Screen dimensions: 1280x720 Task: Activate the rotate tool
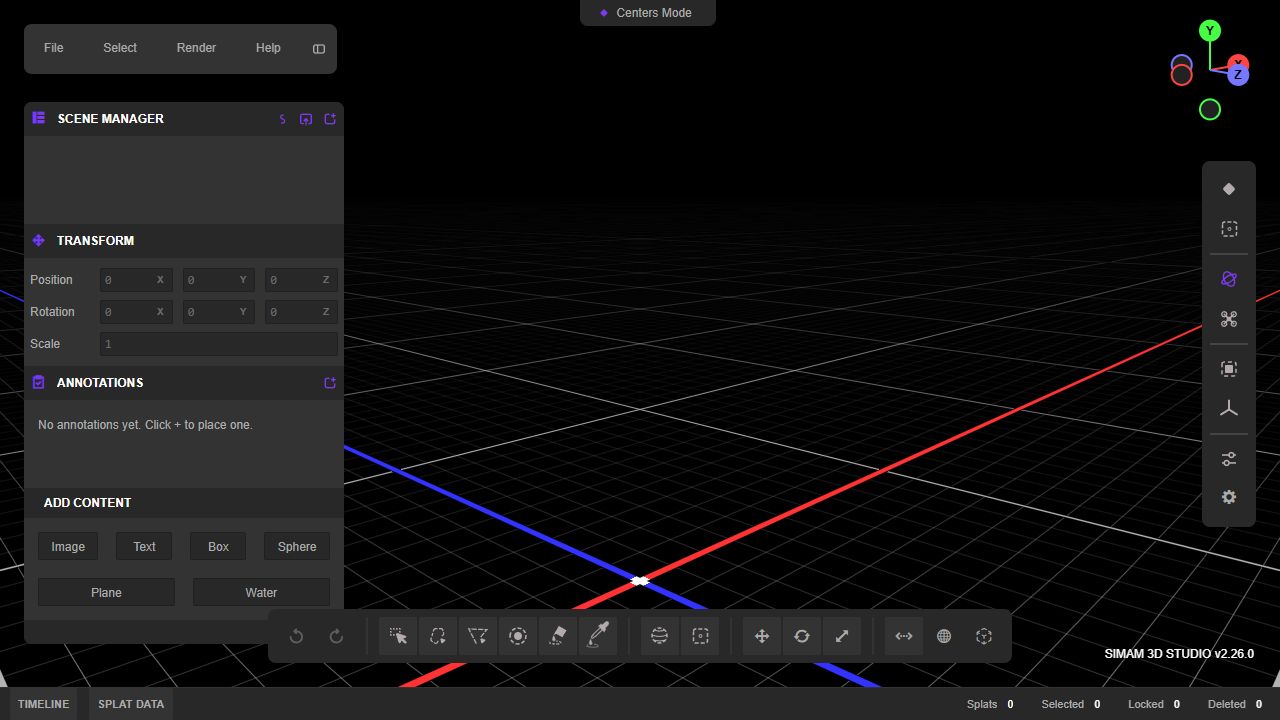pyautogui.click(x=802, y=636)
